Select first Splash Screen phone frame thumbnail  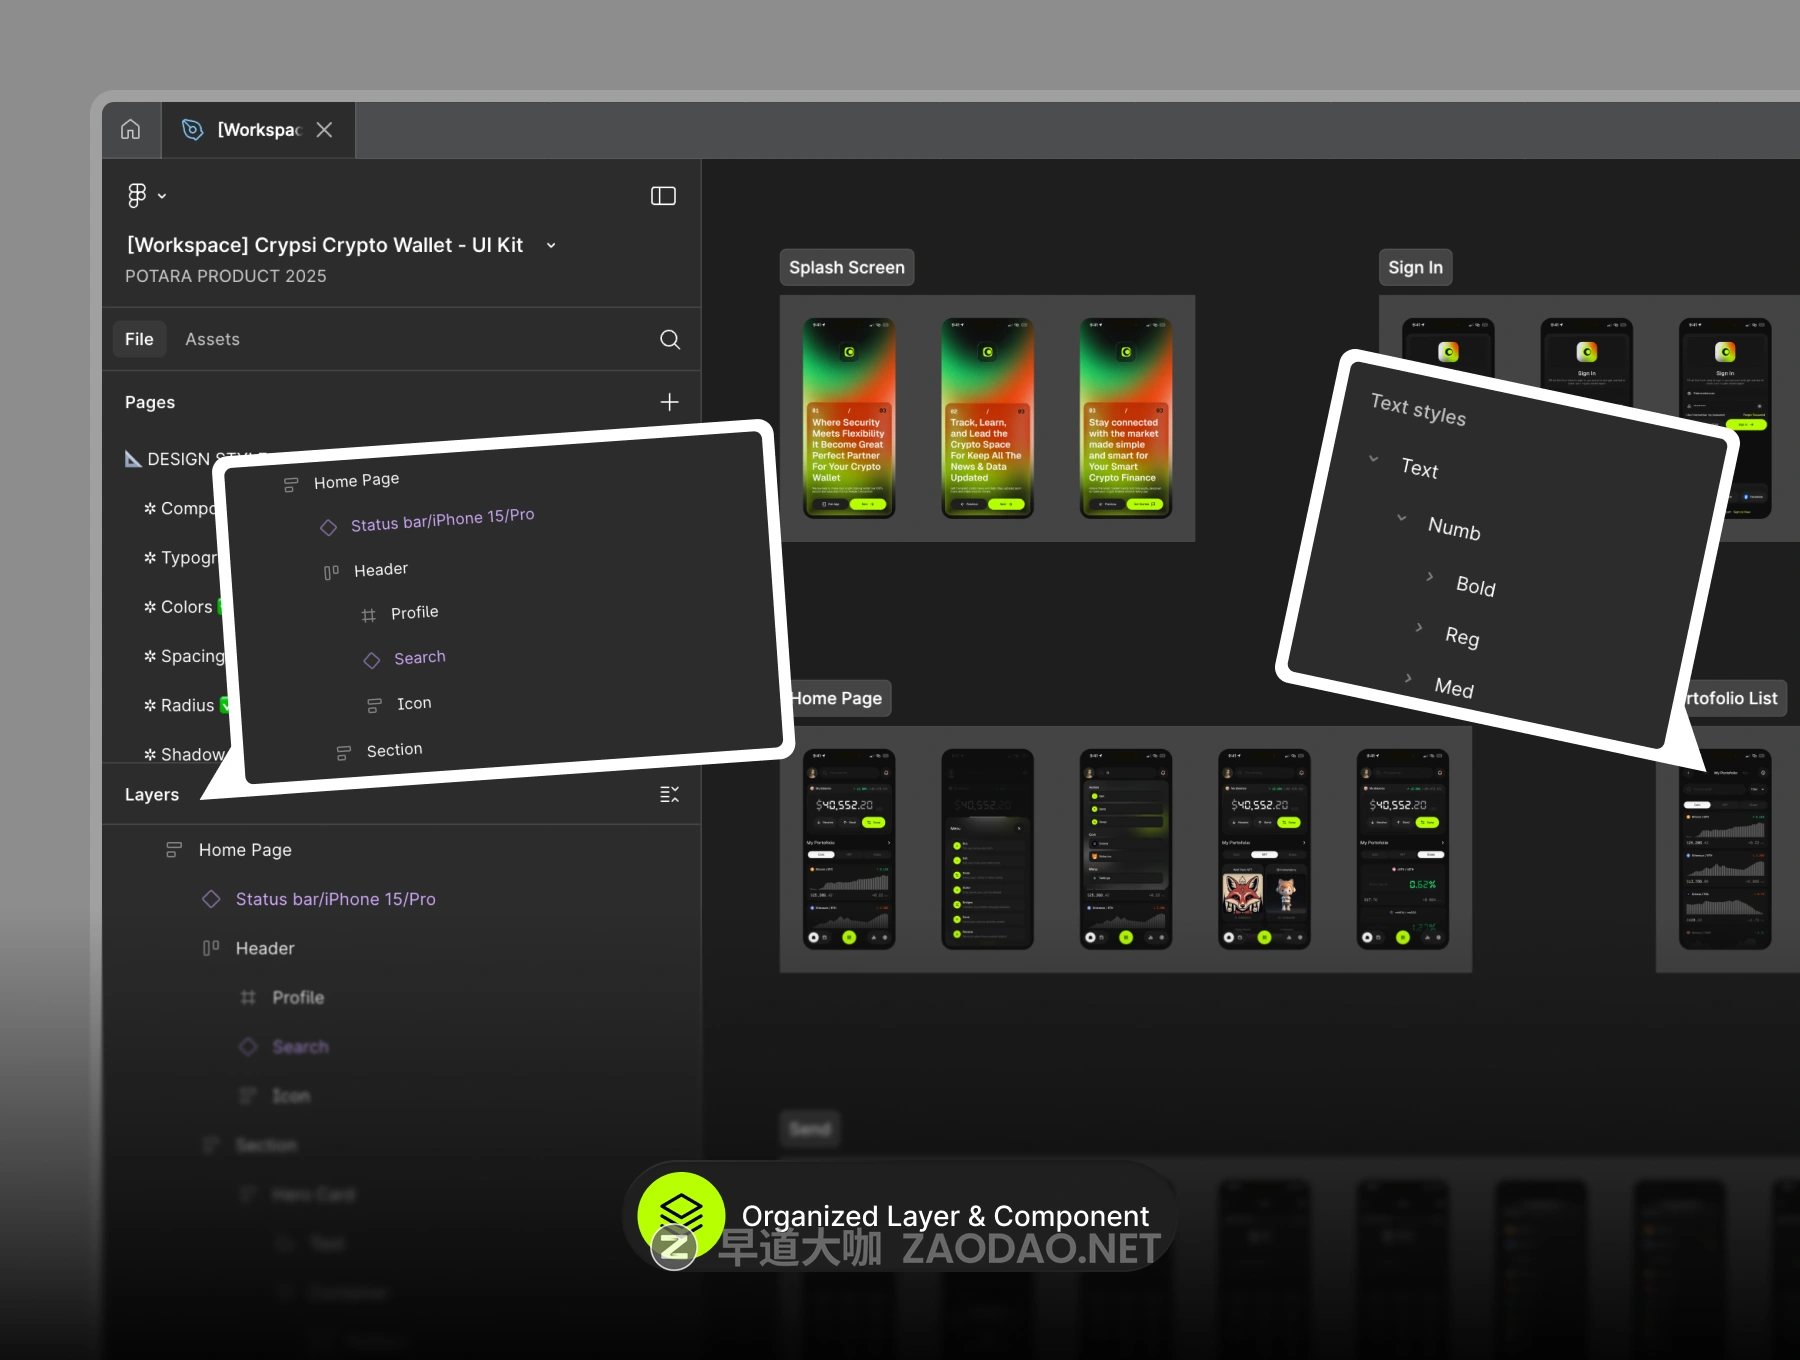(x=849, y=418)
